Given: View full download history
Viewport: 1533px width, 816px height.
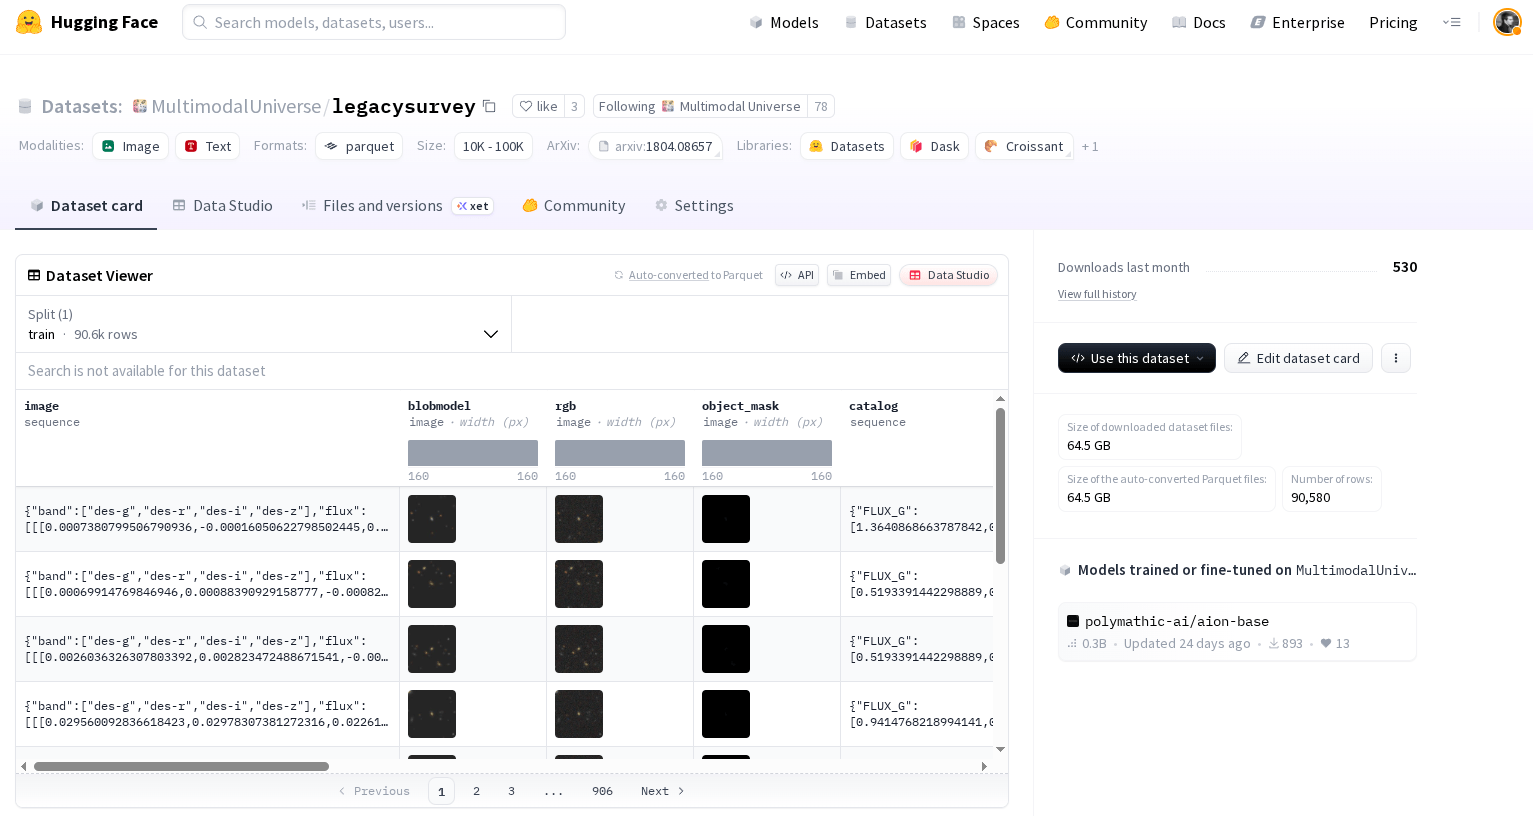Looking at the screenshot, I should [x=1097, y=294].
